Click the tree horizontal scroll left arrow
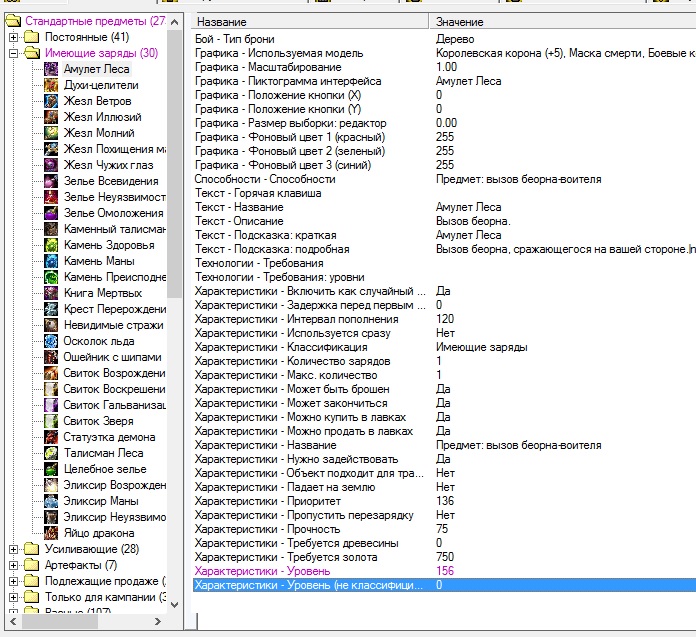Screen dimensions: 696x637 click(13, 621)
